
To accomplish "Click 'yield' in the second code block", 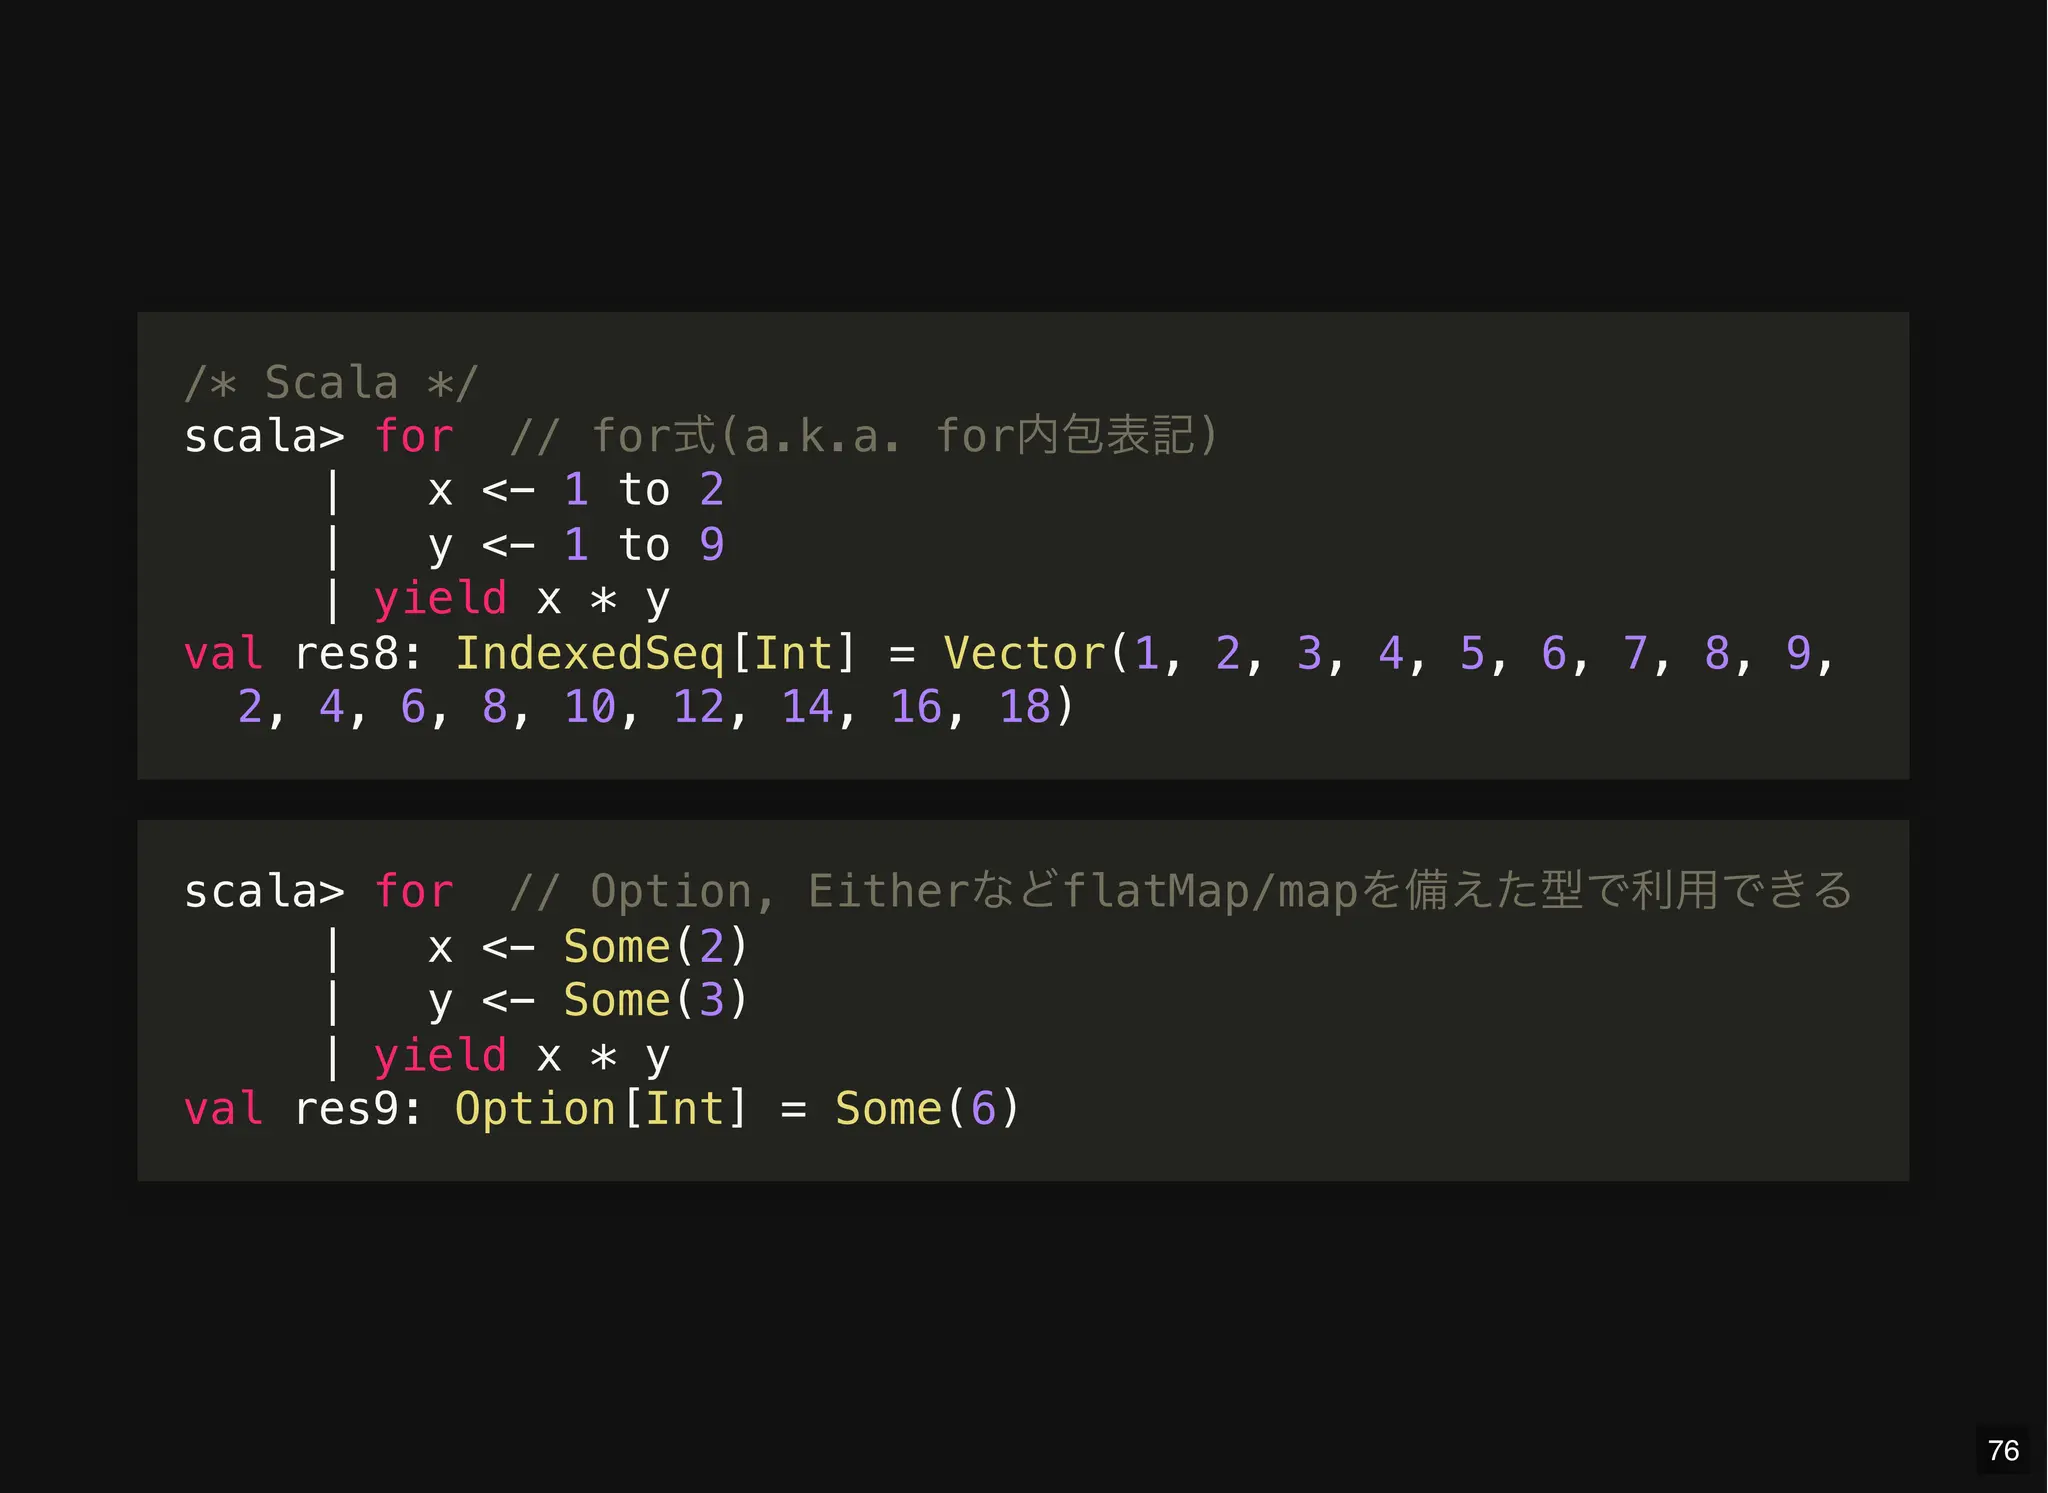I will (440, 1055).
